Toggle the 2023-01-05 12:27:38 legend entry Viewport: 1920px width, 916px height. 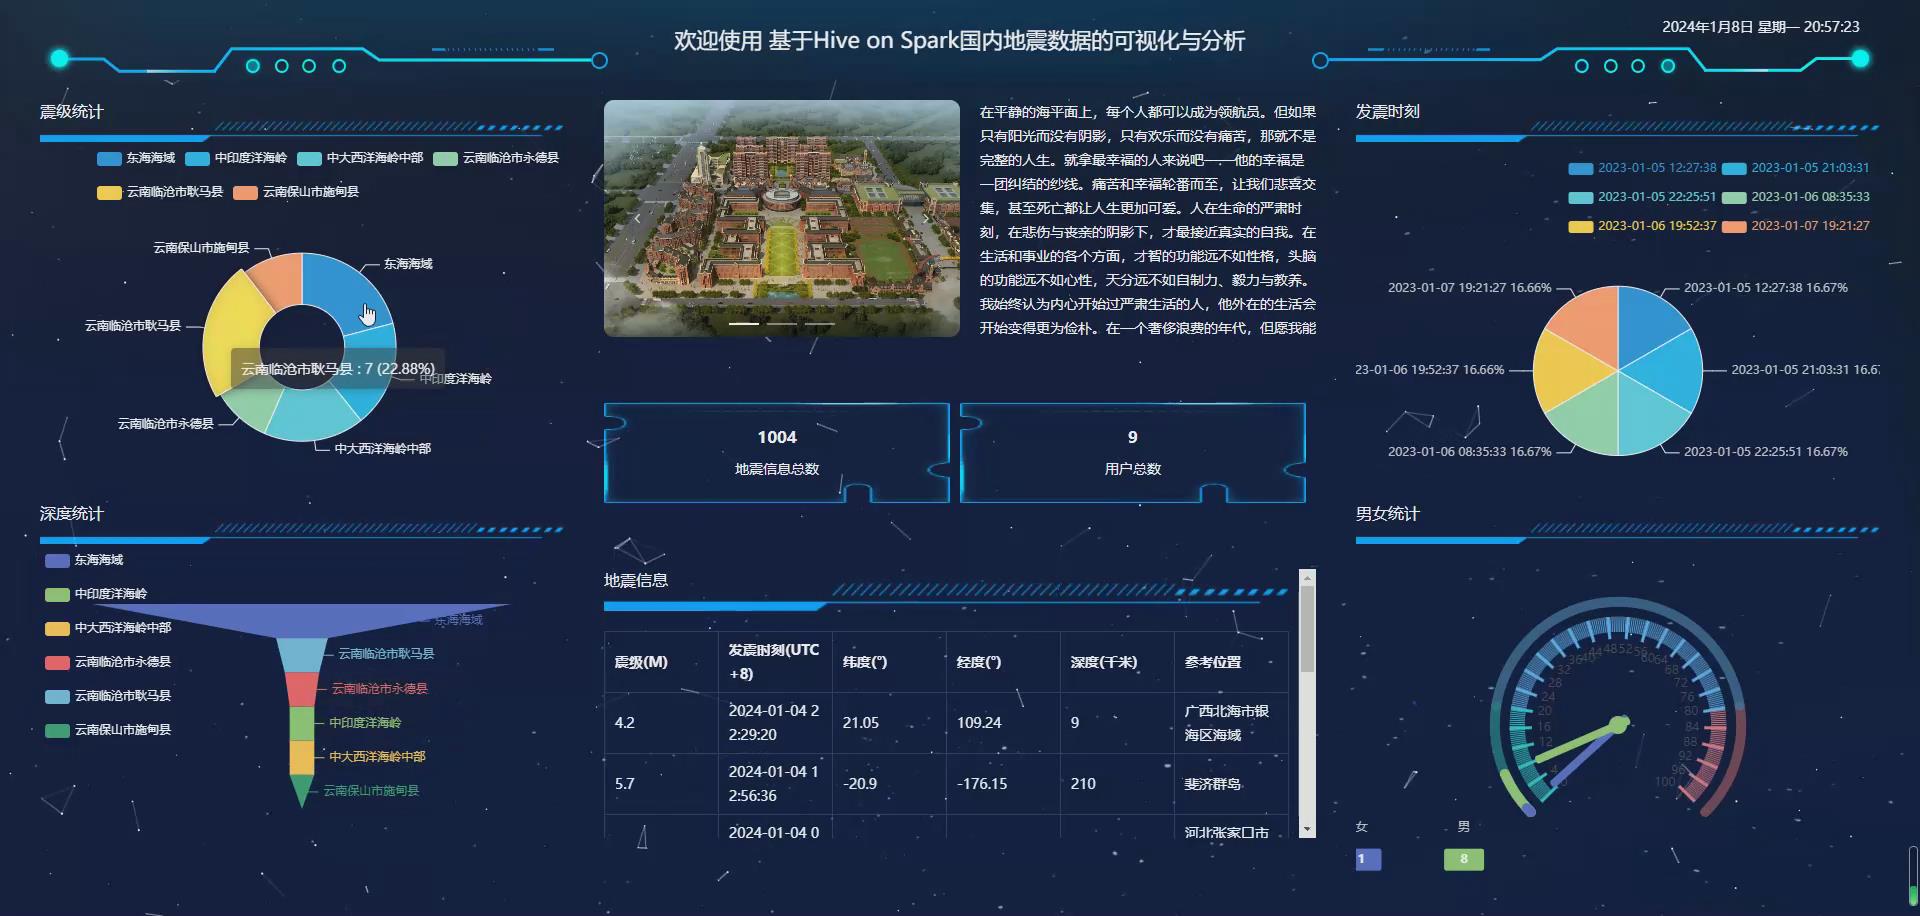(x=1642, y=168)
